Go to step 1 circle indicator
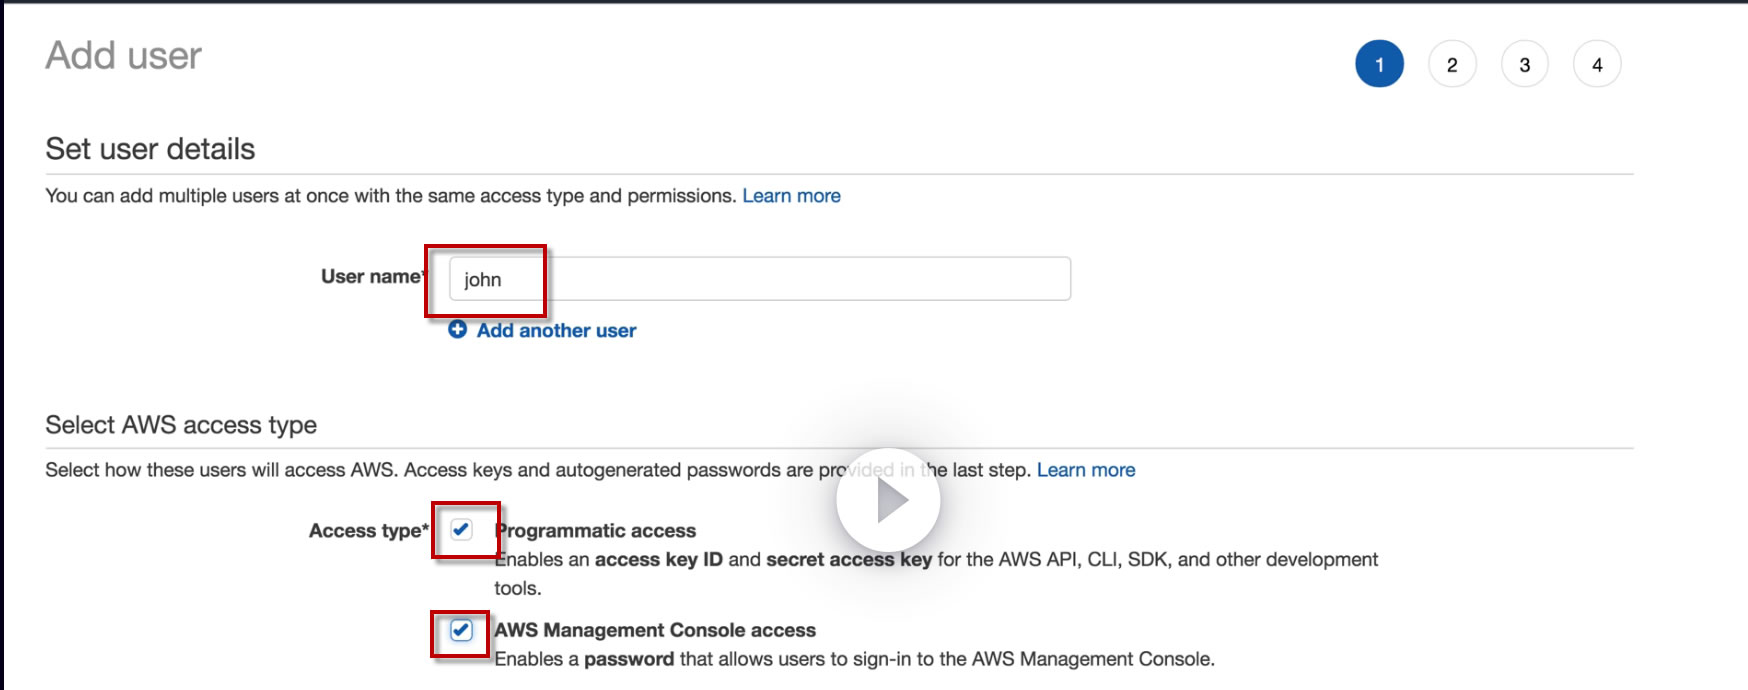This screenshot has height=690, width=1748. (1379, 64)
